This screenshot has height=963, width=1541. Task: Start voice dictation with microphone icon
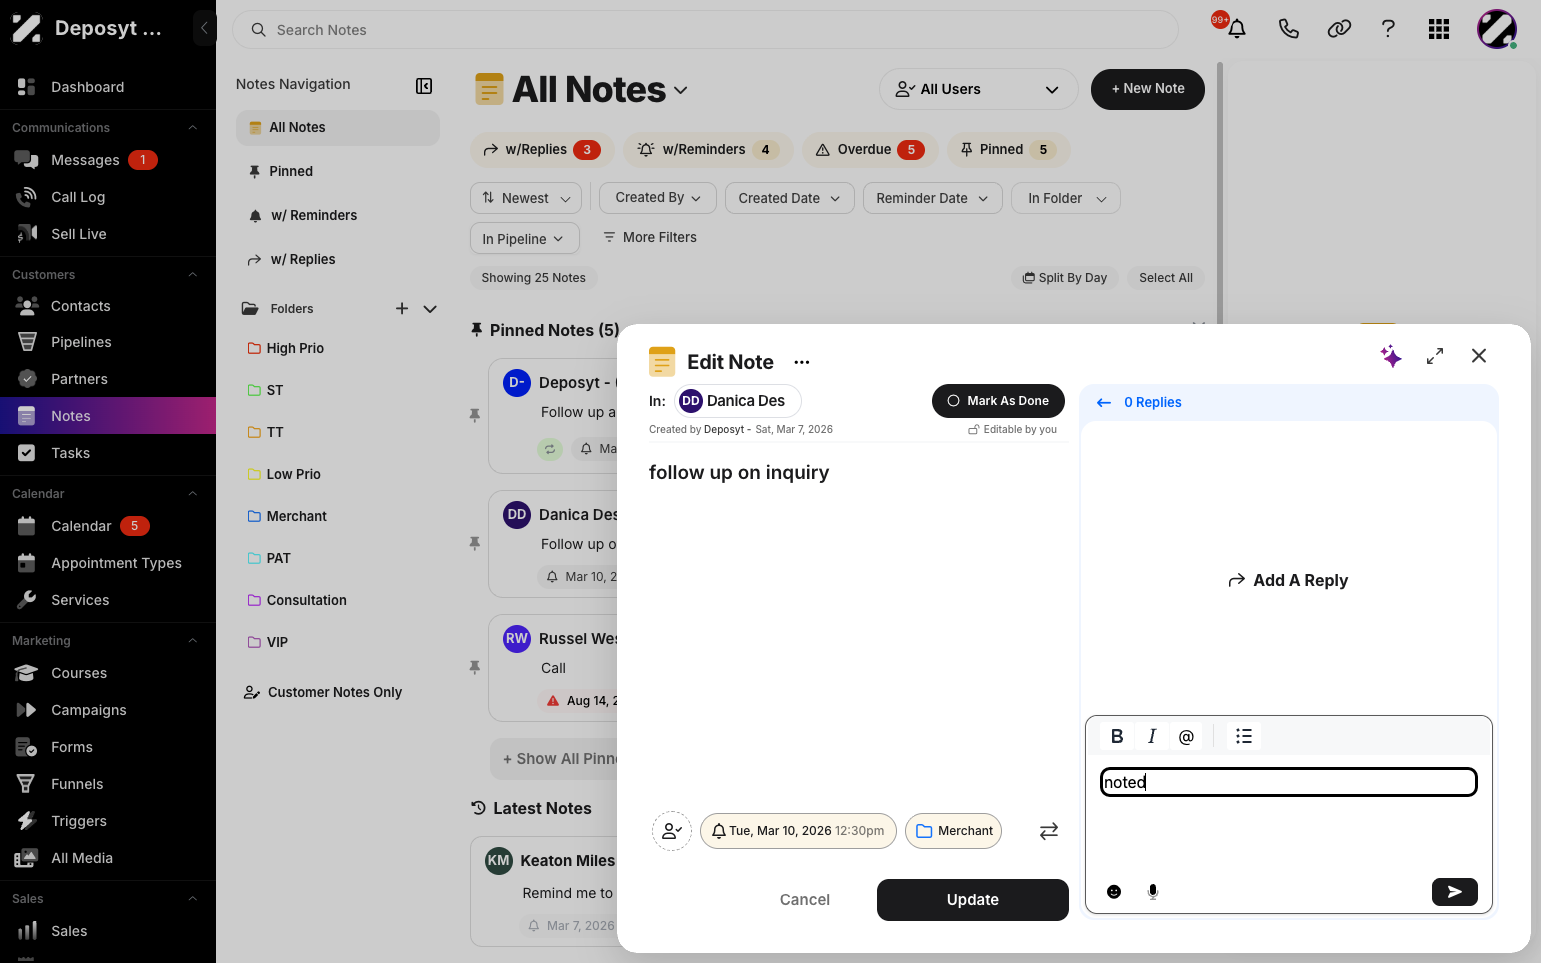1153,892
